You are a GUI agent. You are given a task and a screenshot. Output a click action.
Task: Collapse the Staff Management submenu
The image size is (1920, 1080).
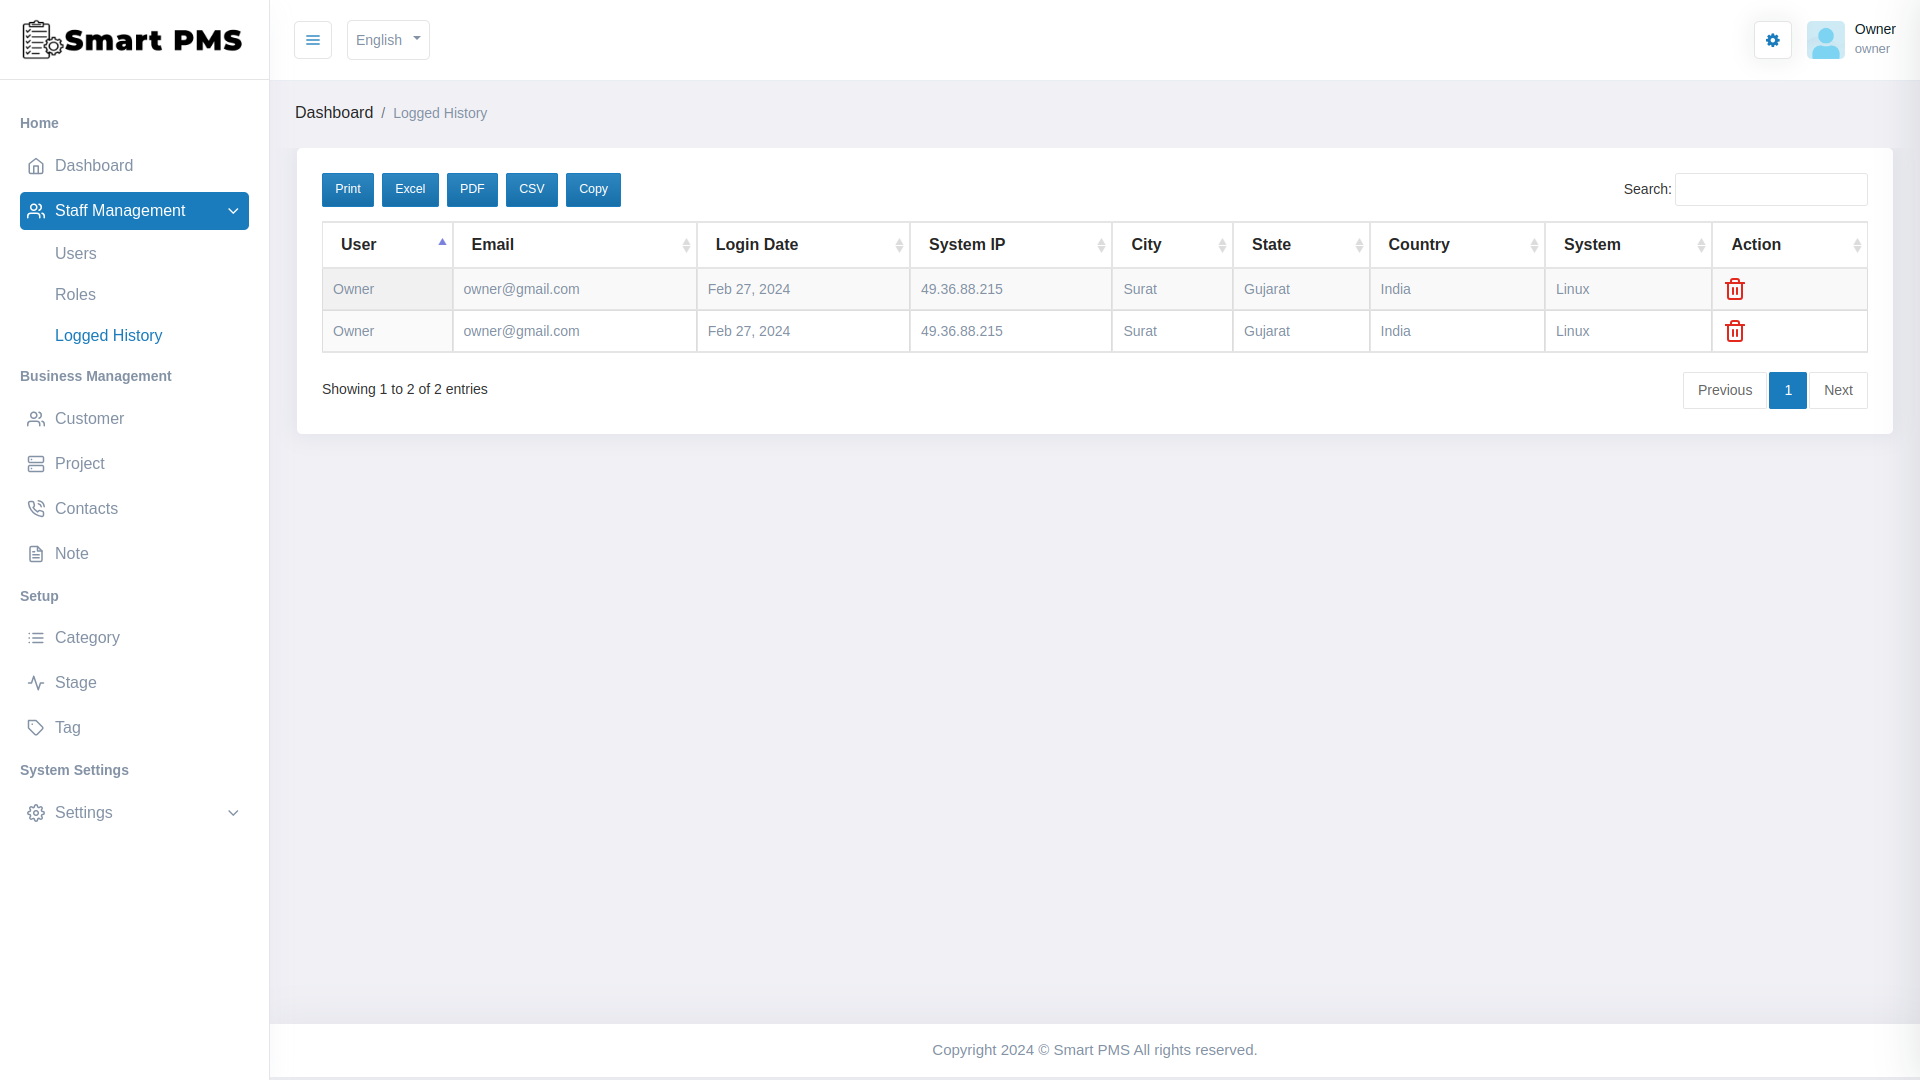133,210
